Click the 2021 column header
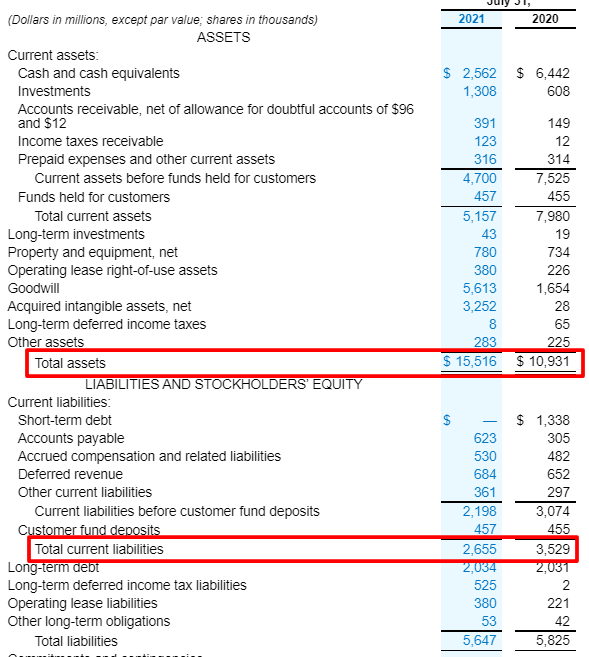 tap(471, 19)
